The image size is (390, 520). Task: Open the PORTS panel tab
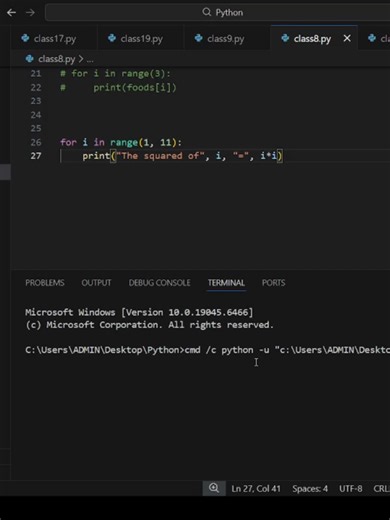click(273, 283)
